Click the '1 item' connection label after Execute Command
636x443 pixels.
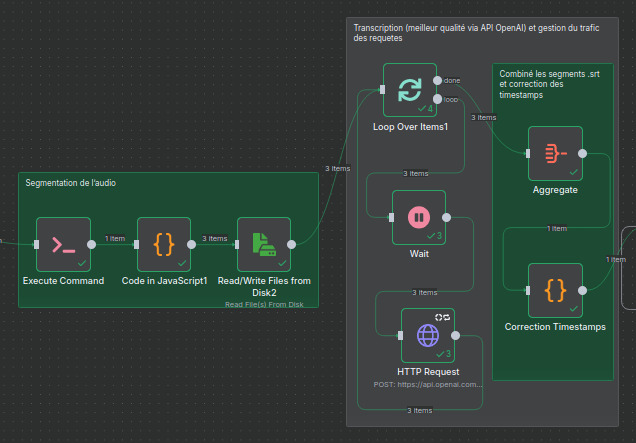(114, 238)
